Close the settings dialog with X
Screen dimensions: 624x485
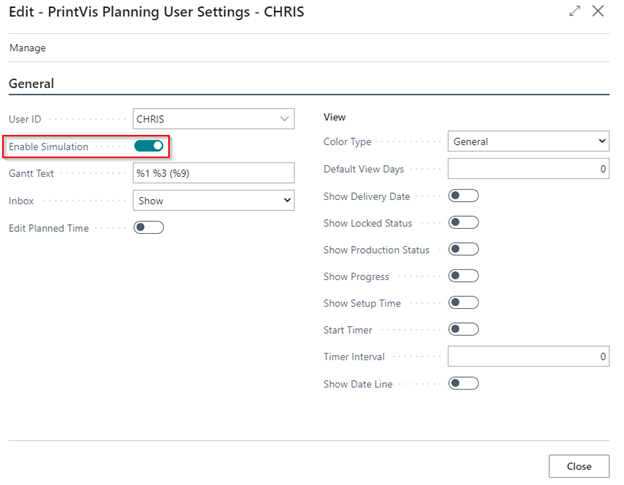(x=598, y=11)
